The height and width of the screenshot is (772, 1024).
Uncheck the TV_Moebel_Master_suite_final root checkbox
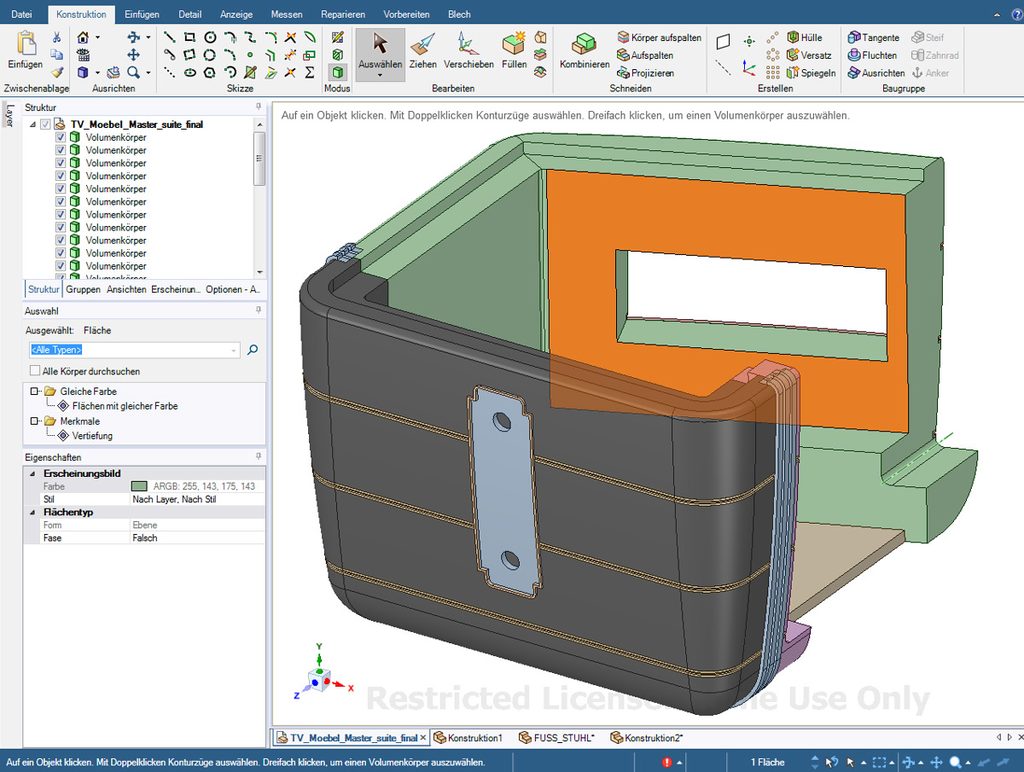click(45, 124)
